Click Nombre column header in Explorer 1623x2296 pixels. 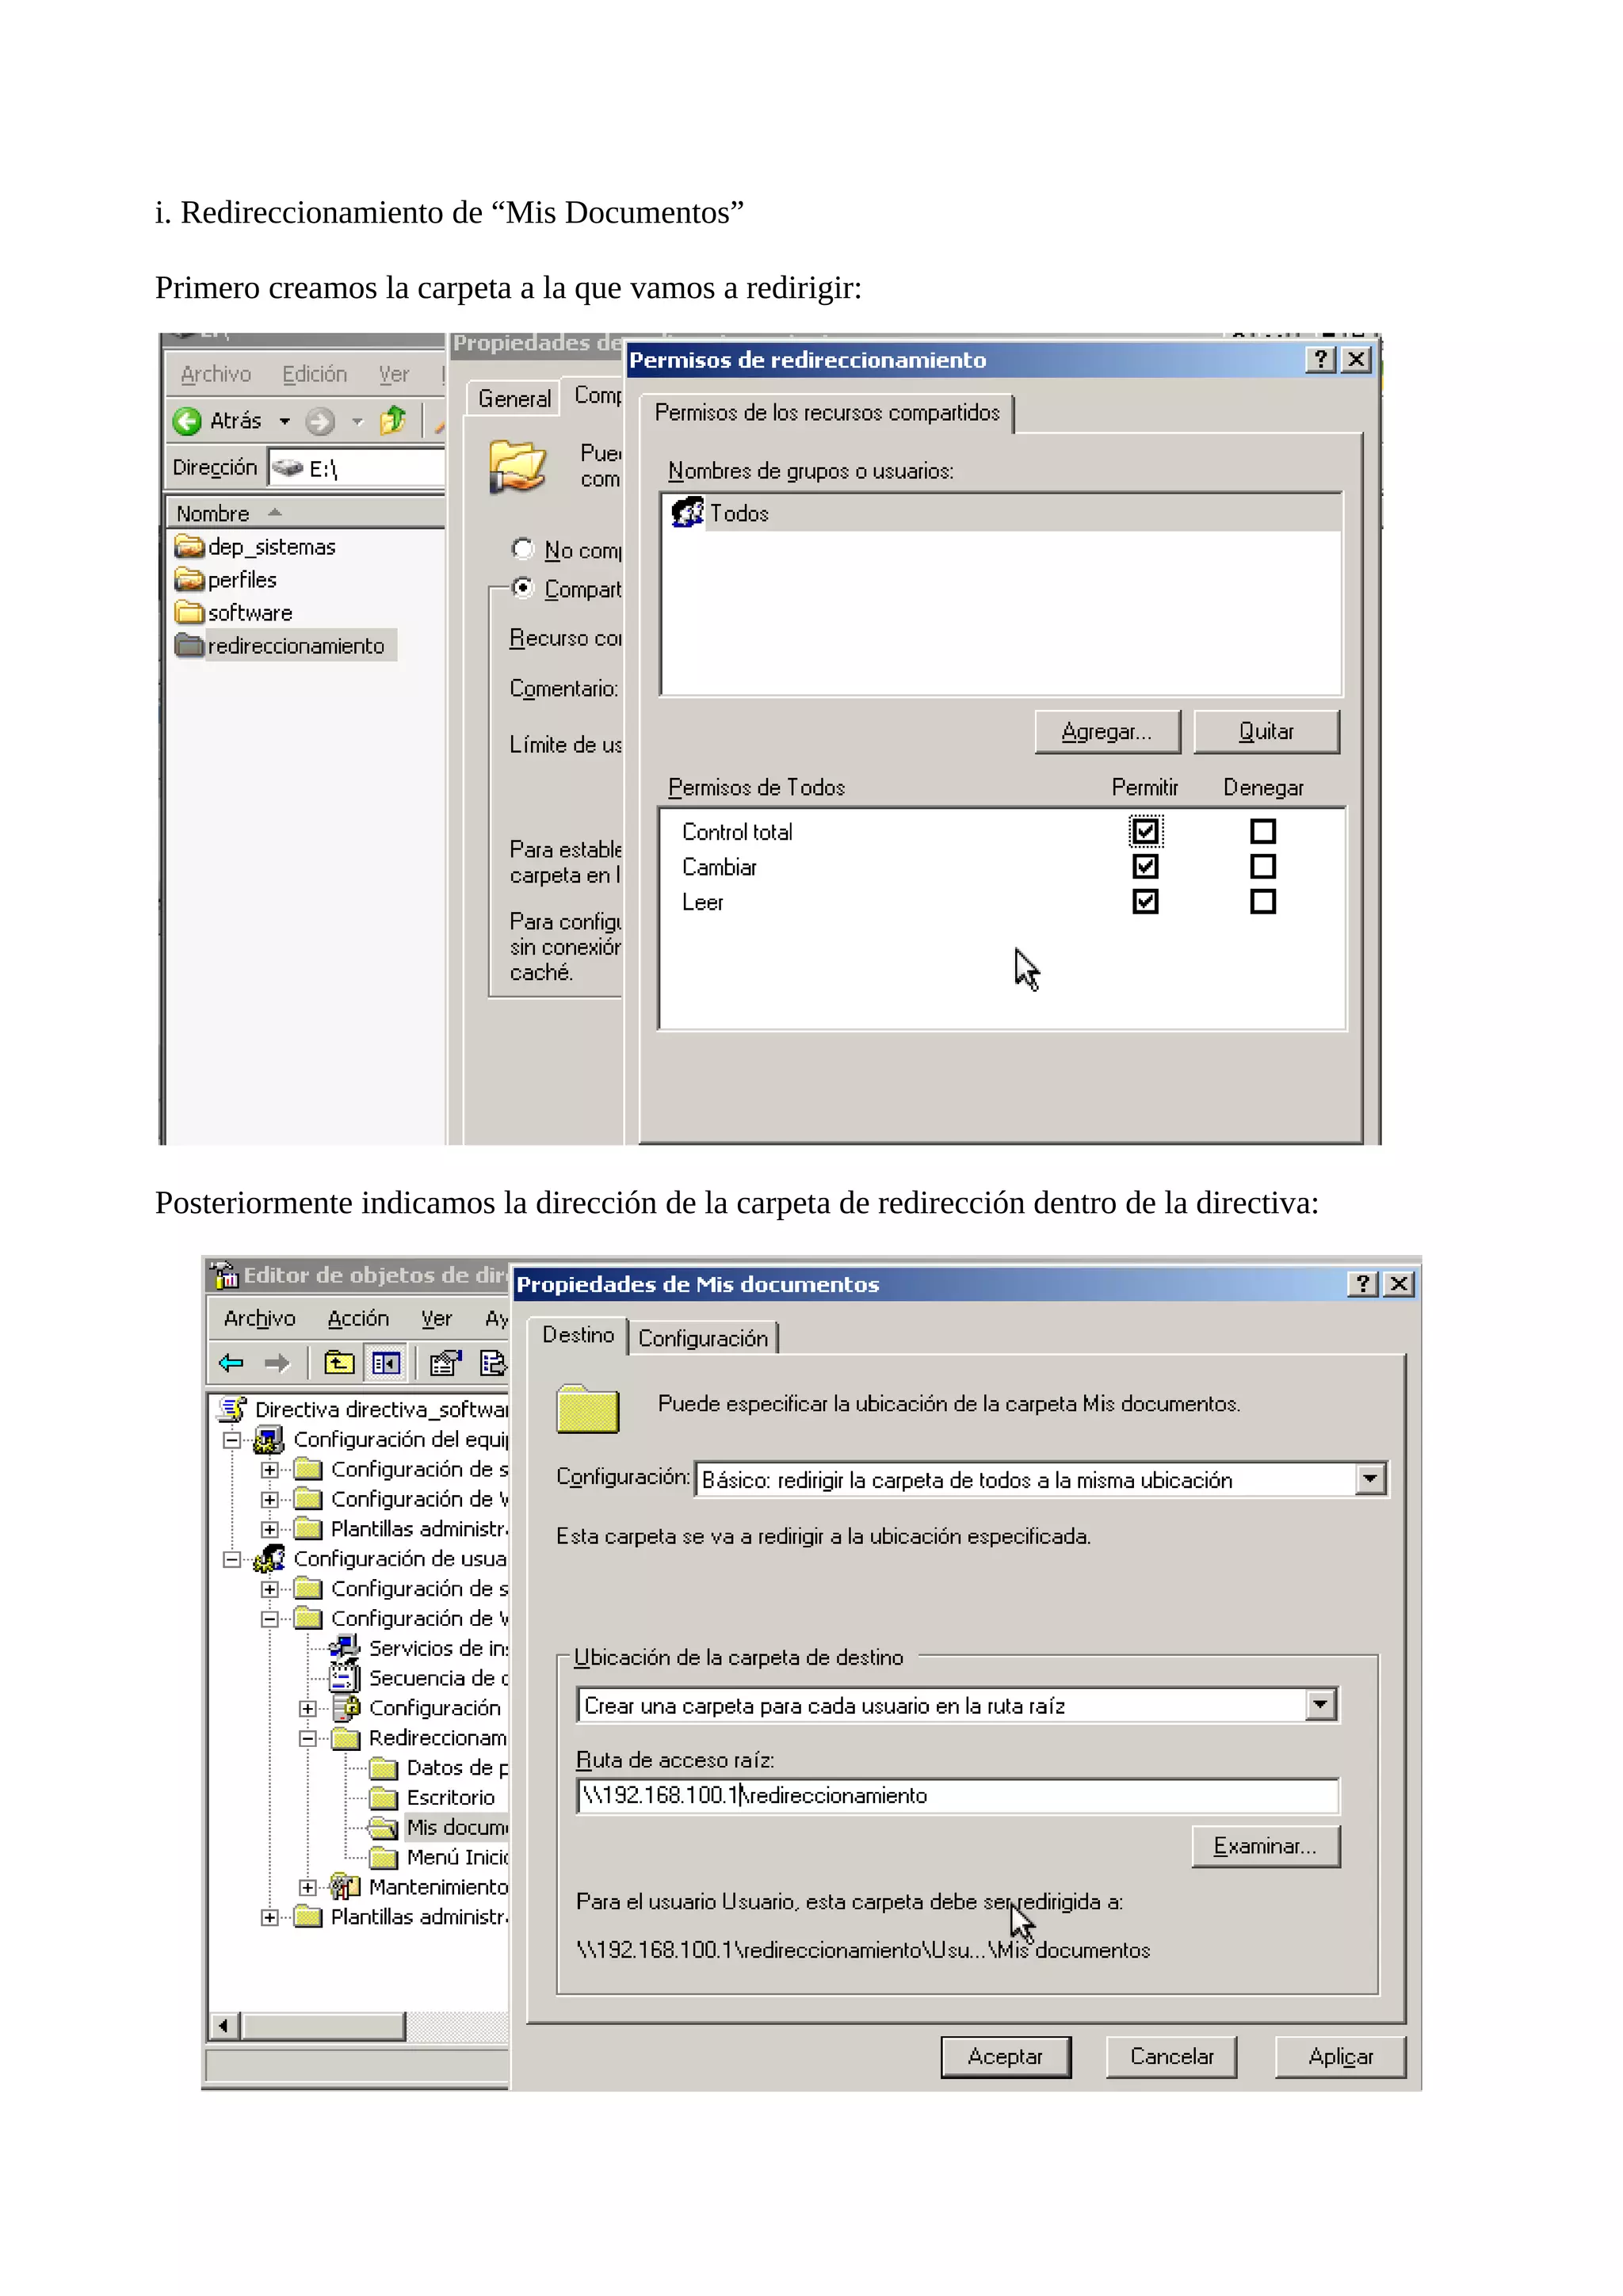point(305,513)
